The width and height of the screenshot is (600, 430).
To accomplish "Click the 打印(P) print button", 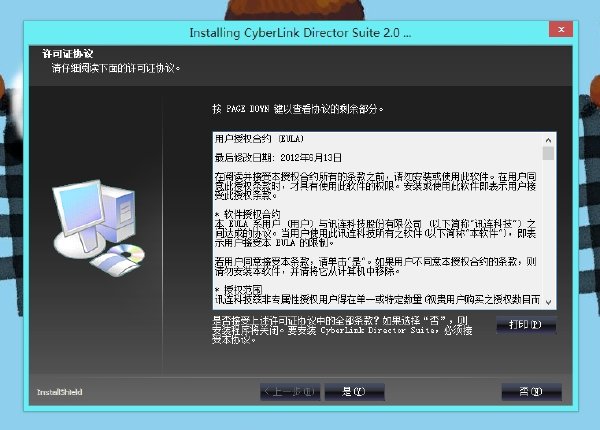I will pos(526,325).
